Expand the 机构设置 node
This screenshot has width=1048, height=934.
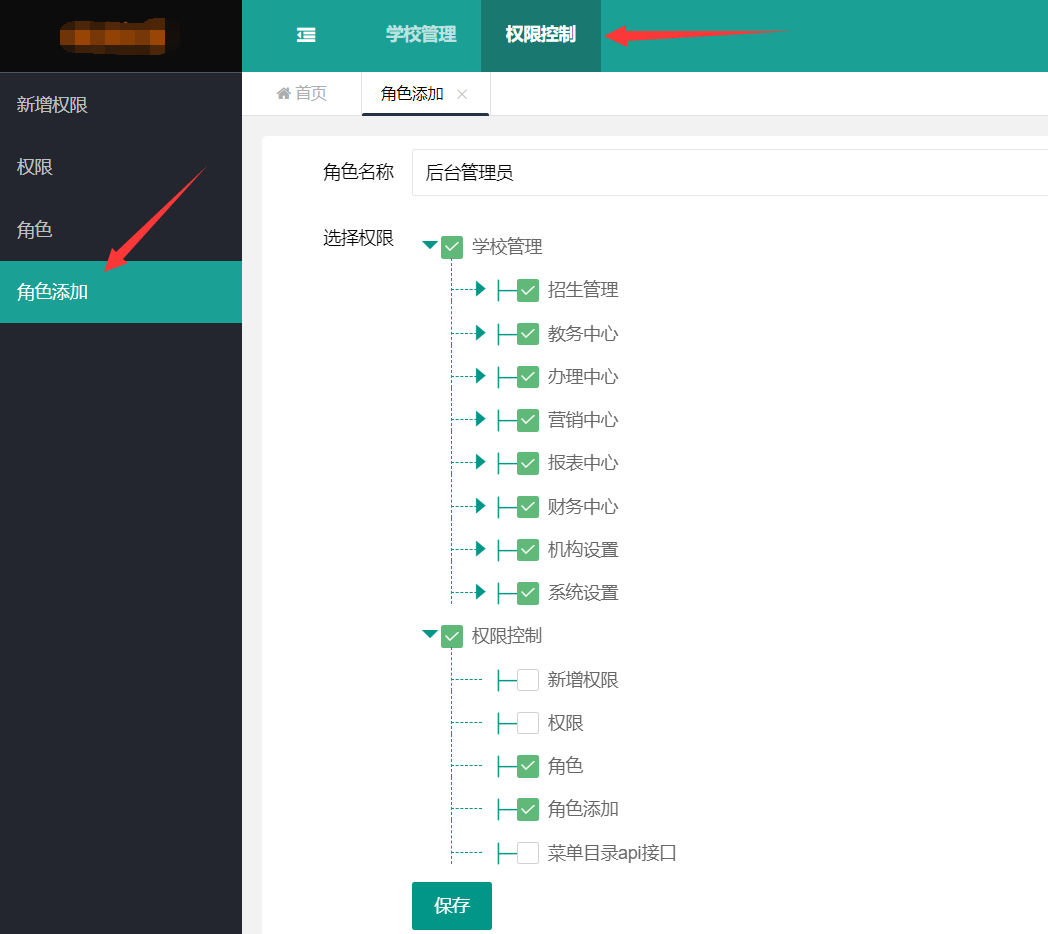click(x=480, y=549)
